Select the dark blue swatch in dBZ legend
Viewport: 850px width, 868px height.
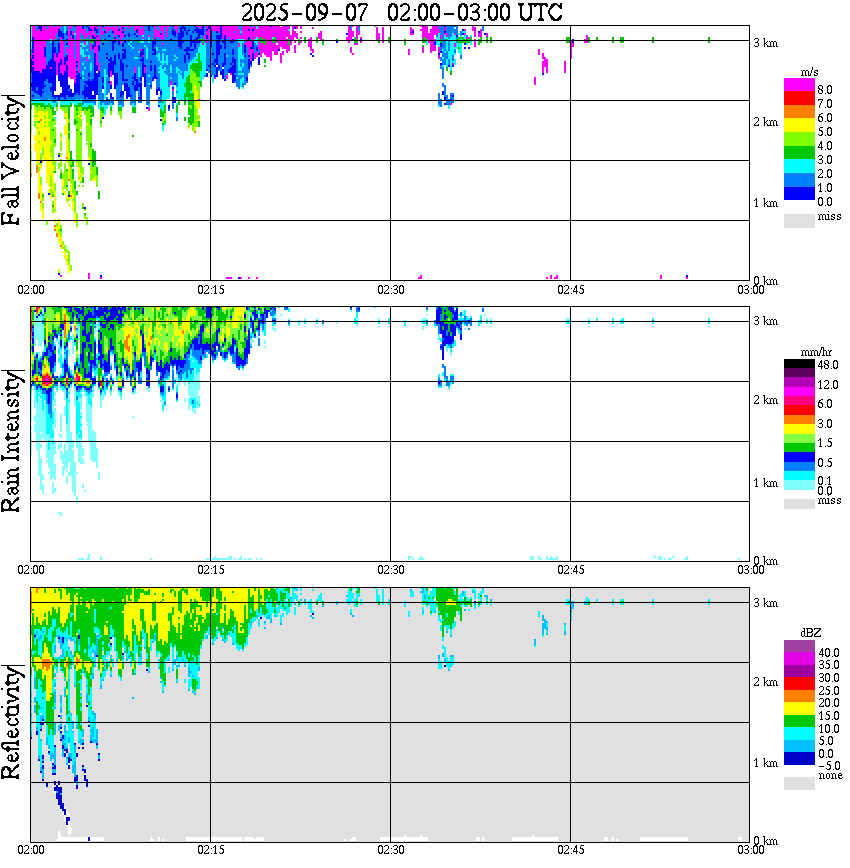pos(799,758)
